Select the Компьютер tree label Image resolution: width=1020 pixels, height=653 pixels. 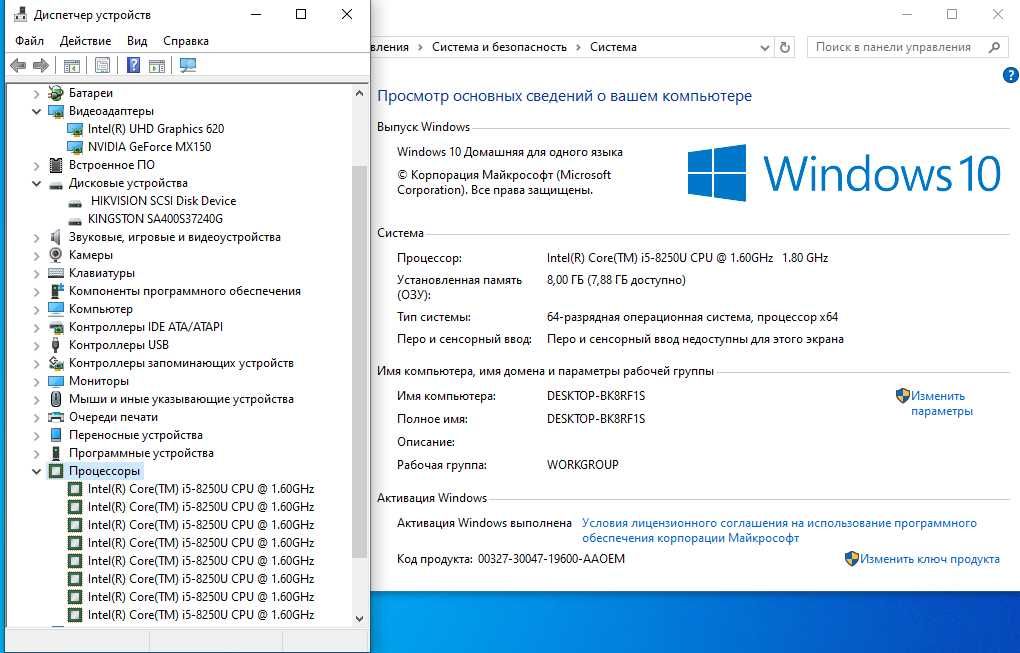[x=101, y=309]
